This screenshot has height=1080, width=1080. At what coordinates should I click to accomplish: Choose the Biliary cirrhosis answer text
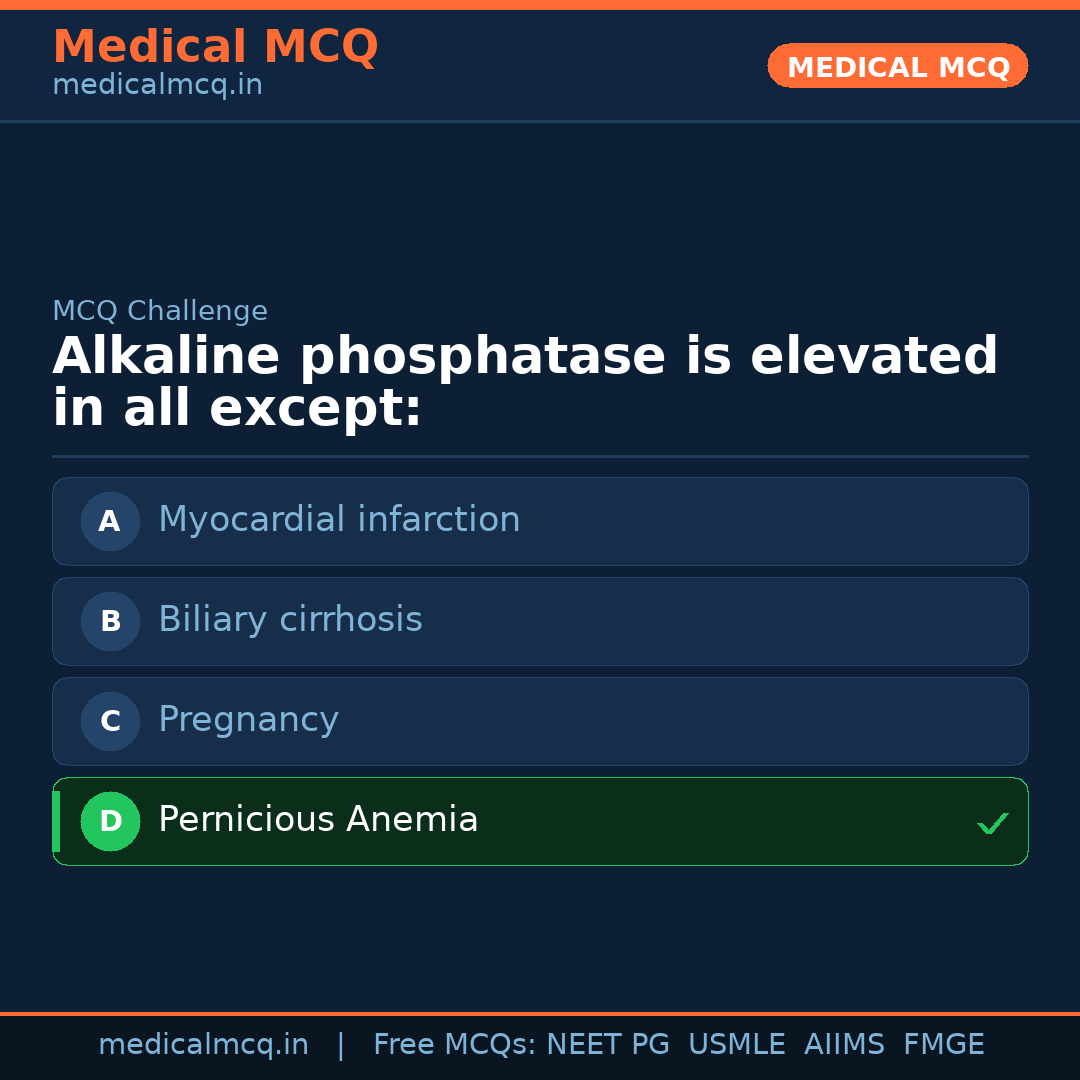point(290,620)
